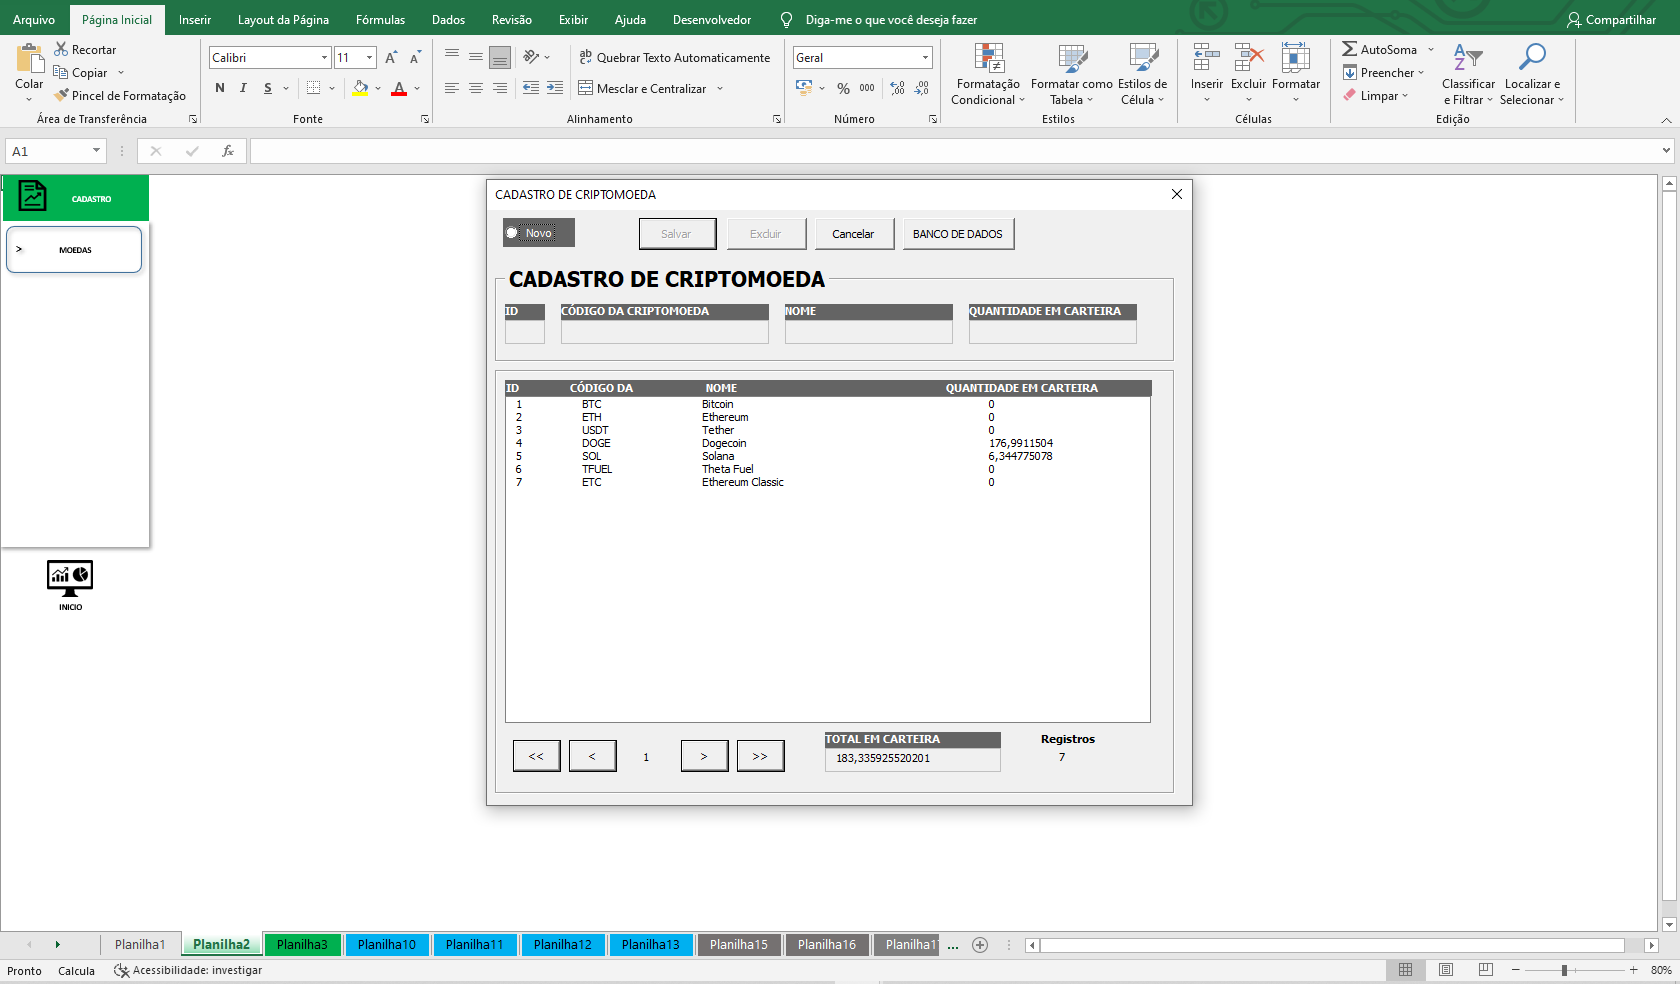Image resolution: width=1680 pixels, height=984 pixels.
Task: Click Page Layout view status icon
Action: click(1446, 970)
